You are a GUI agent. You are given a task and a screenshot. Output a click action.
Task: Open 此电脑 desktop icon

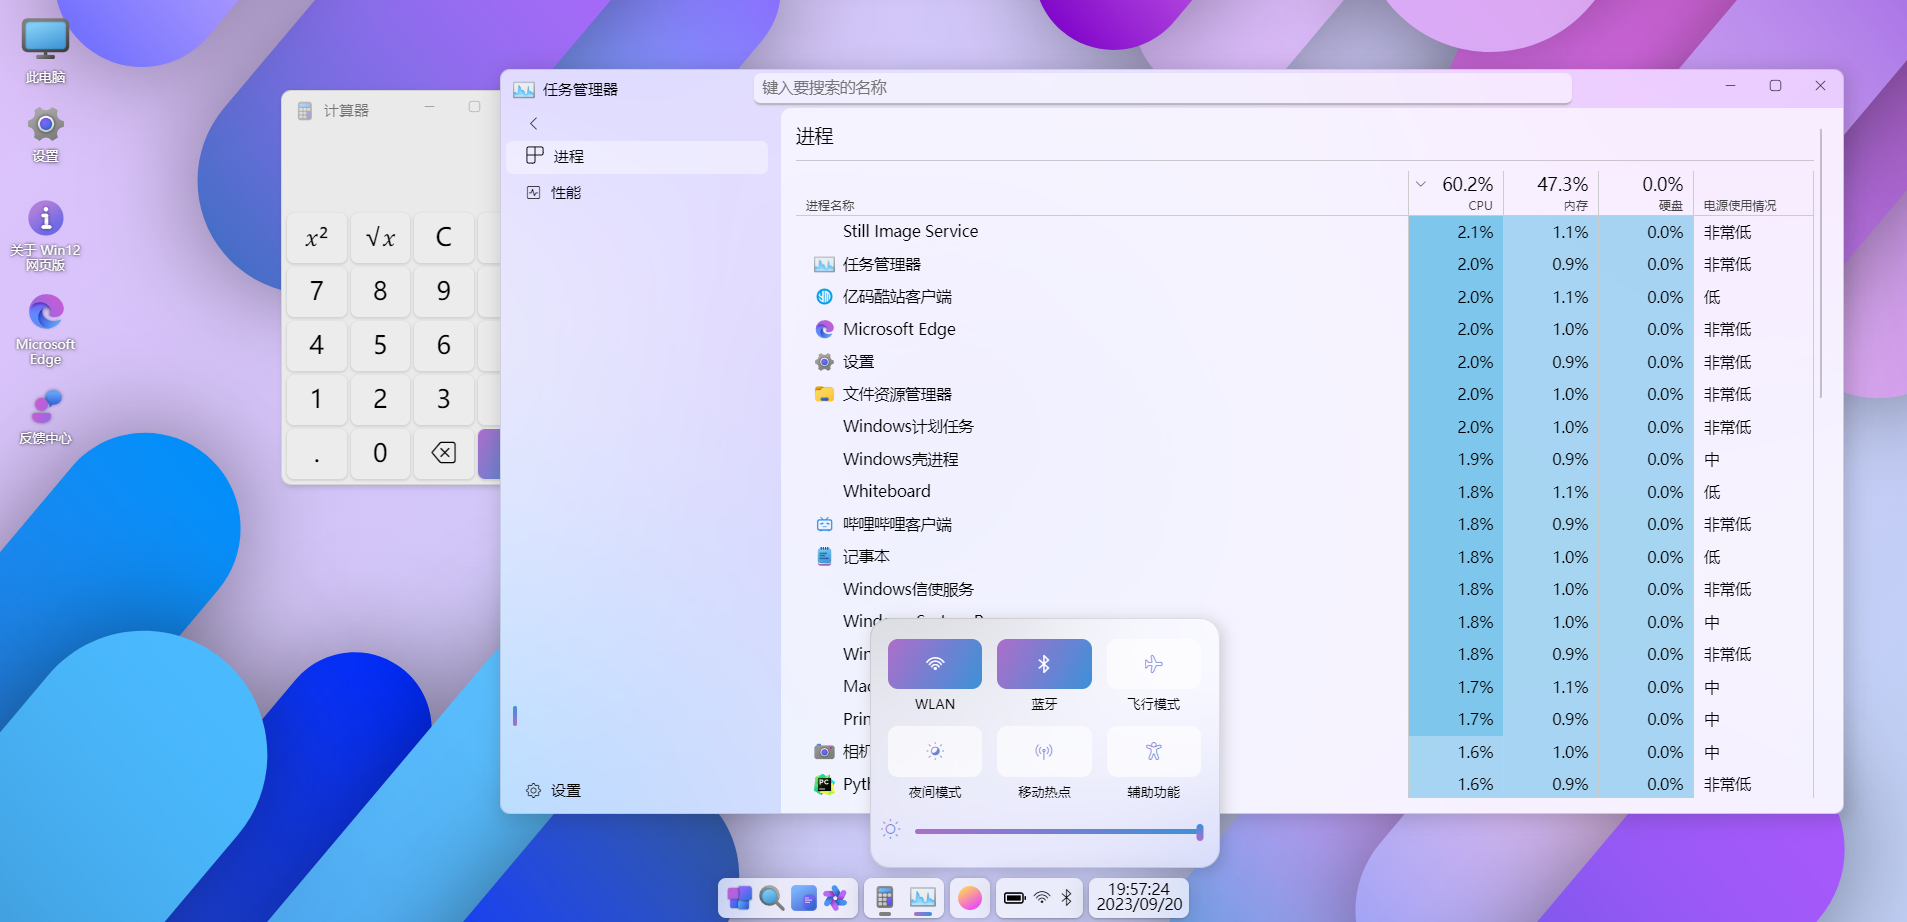coord(45,51)
